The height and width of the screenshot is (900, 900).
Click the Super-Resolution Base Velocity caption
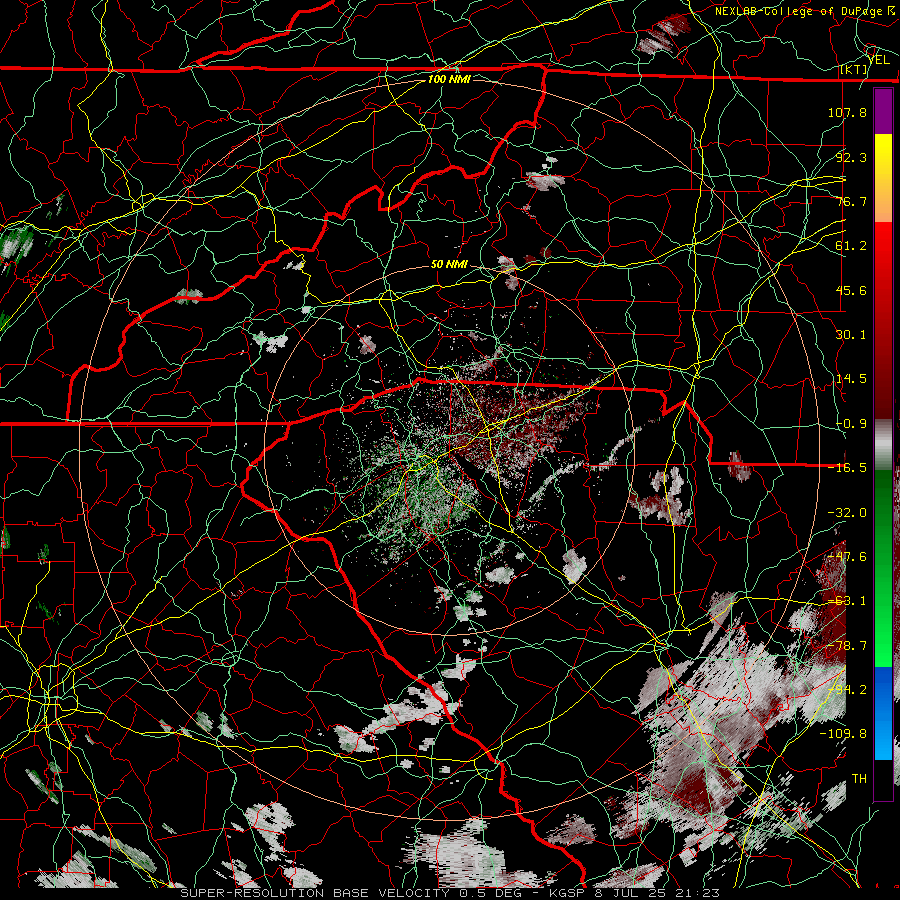[x=450, y=893]
